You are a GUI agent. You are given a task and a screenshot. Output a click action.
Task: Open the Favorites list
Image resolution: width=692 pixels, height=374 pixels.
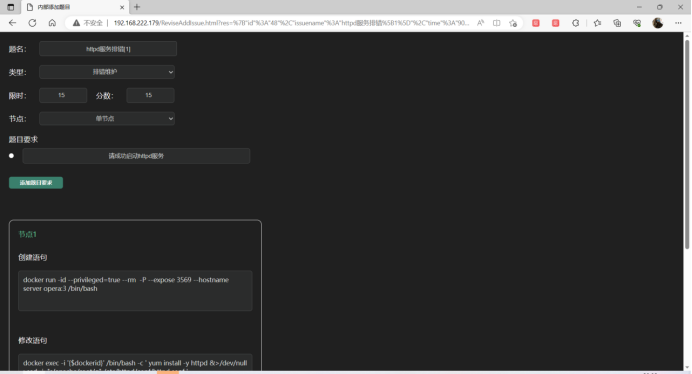(x=598, y=23)
